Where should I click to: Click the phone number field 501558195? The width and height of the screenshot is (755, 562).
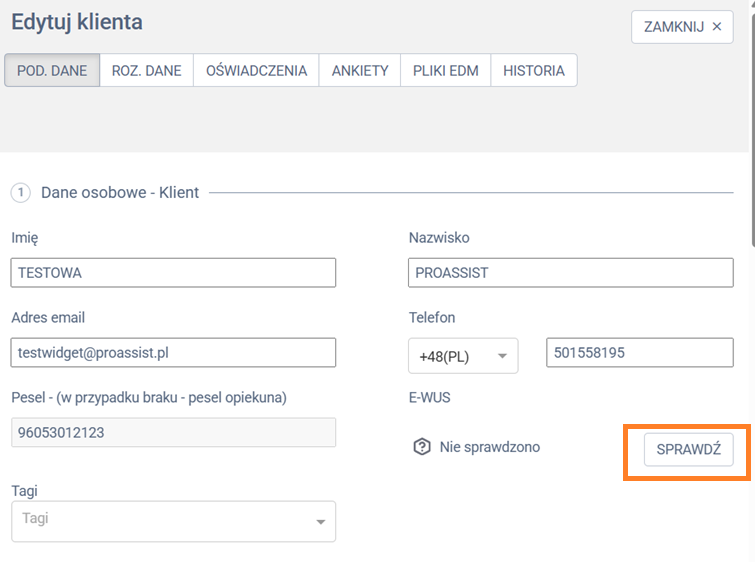point(639,352)
